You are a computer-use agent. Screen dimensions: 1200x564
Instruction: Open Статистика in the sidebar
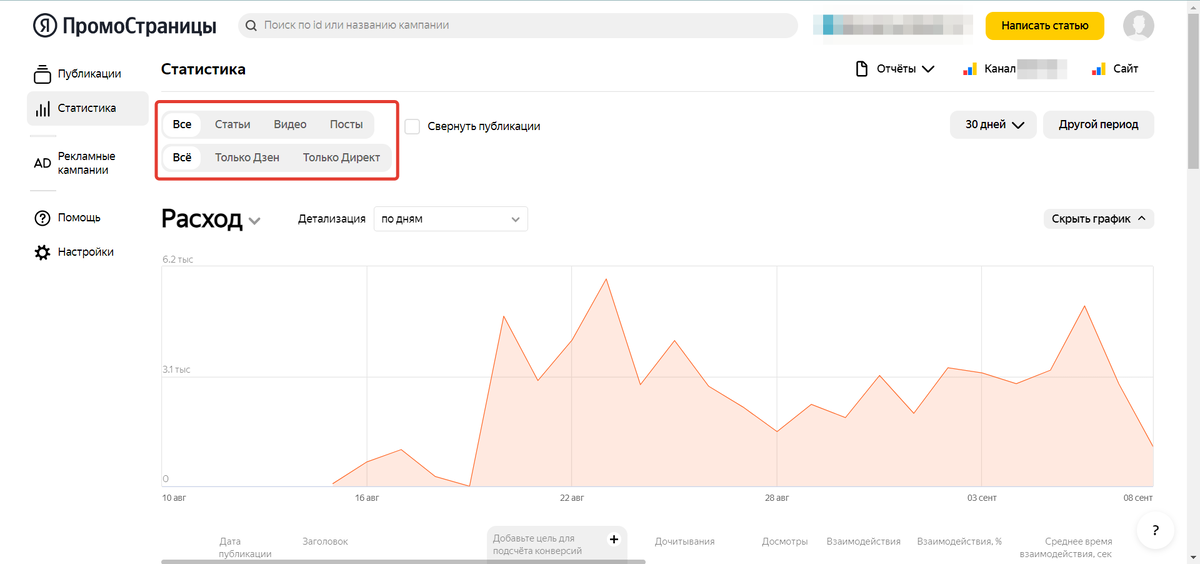pos(88,108)
